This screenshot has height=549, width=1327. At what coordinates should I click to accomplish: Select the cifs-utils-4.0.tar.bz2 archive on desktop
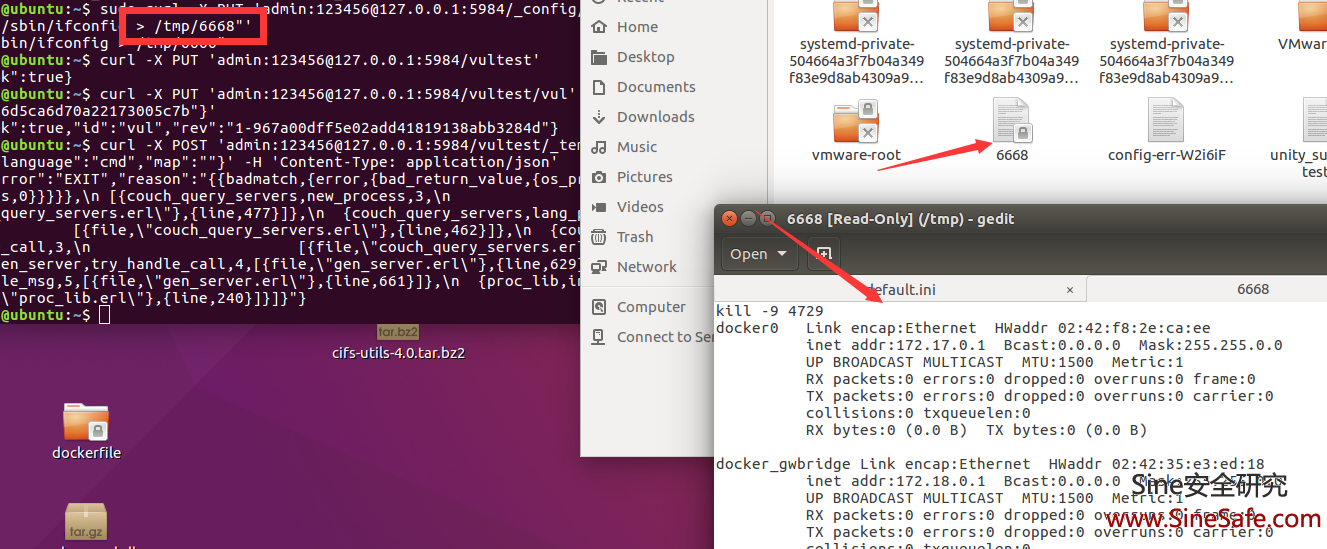pos(397,341)
